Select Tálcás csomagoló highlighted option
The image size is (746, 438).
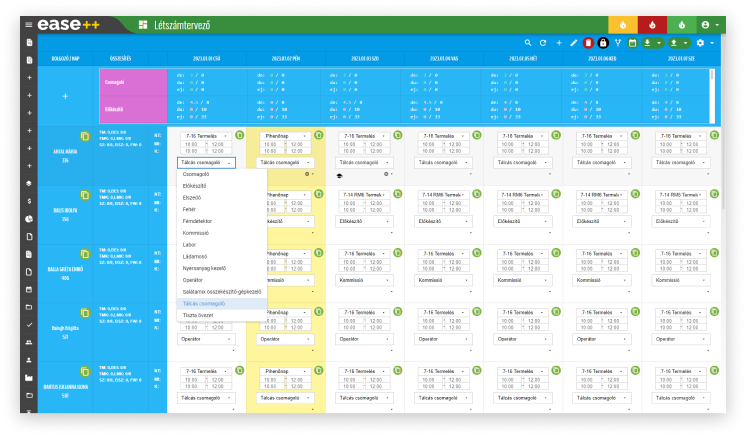click(222, 303)
